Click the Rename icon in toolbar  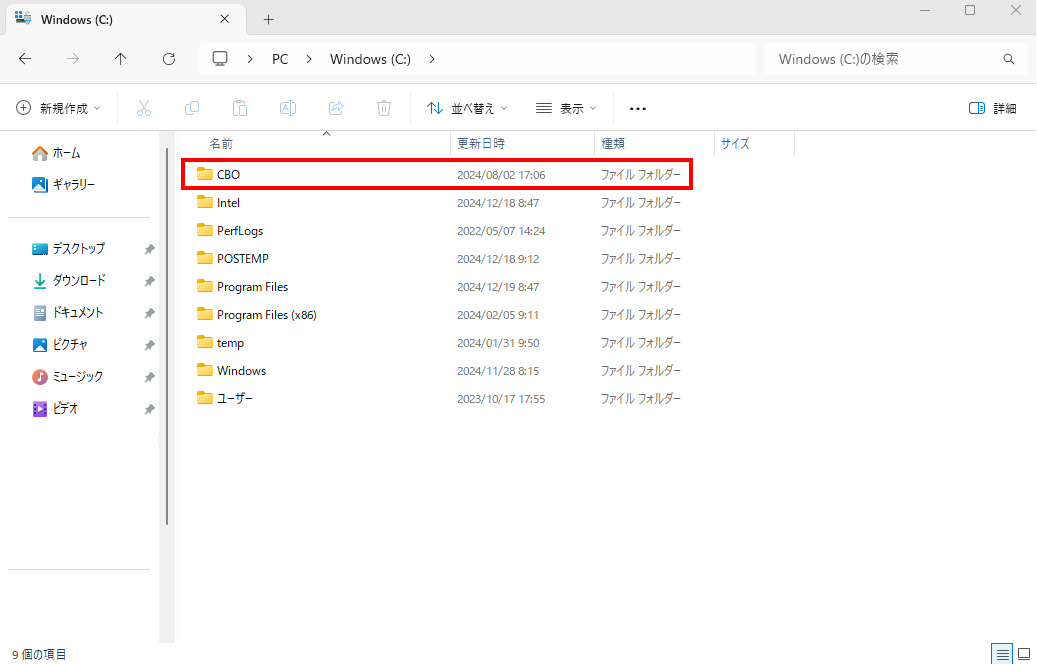pos(288,108)
